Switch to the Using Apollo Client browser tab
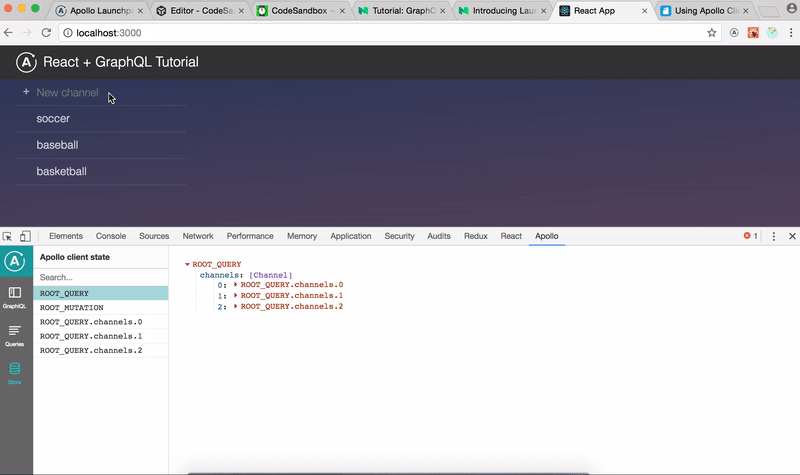 tap(706, 11)
